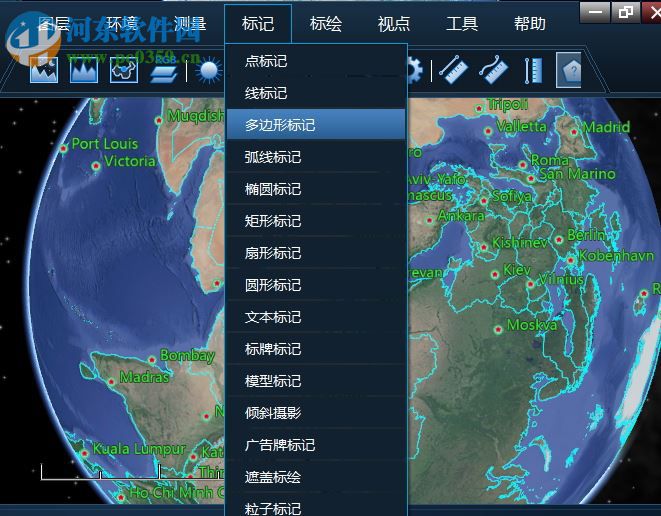Select the vertical height ruler tool

pyautogui.click(x=534, y=70)
